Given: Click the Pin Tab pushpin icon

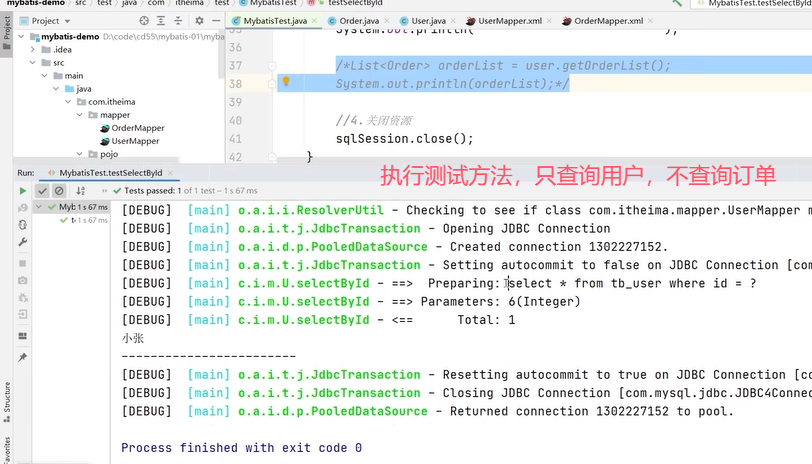Looking at the screenshot, I should click(22, 357).
